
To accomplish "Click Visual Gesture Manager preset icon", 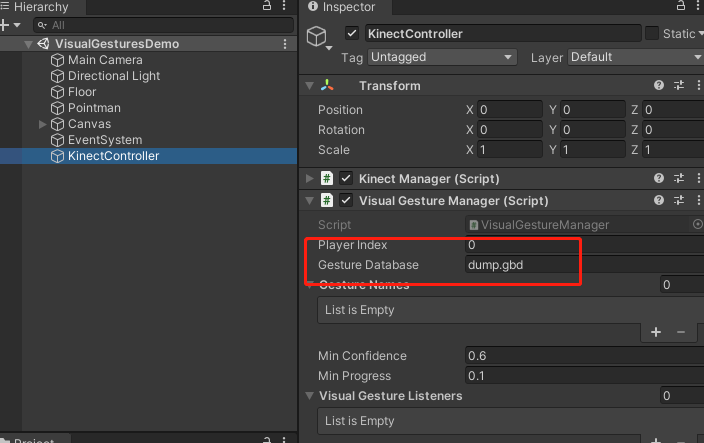I will [x=679, y=200].
